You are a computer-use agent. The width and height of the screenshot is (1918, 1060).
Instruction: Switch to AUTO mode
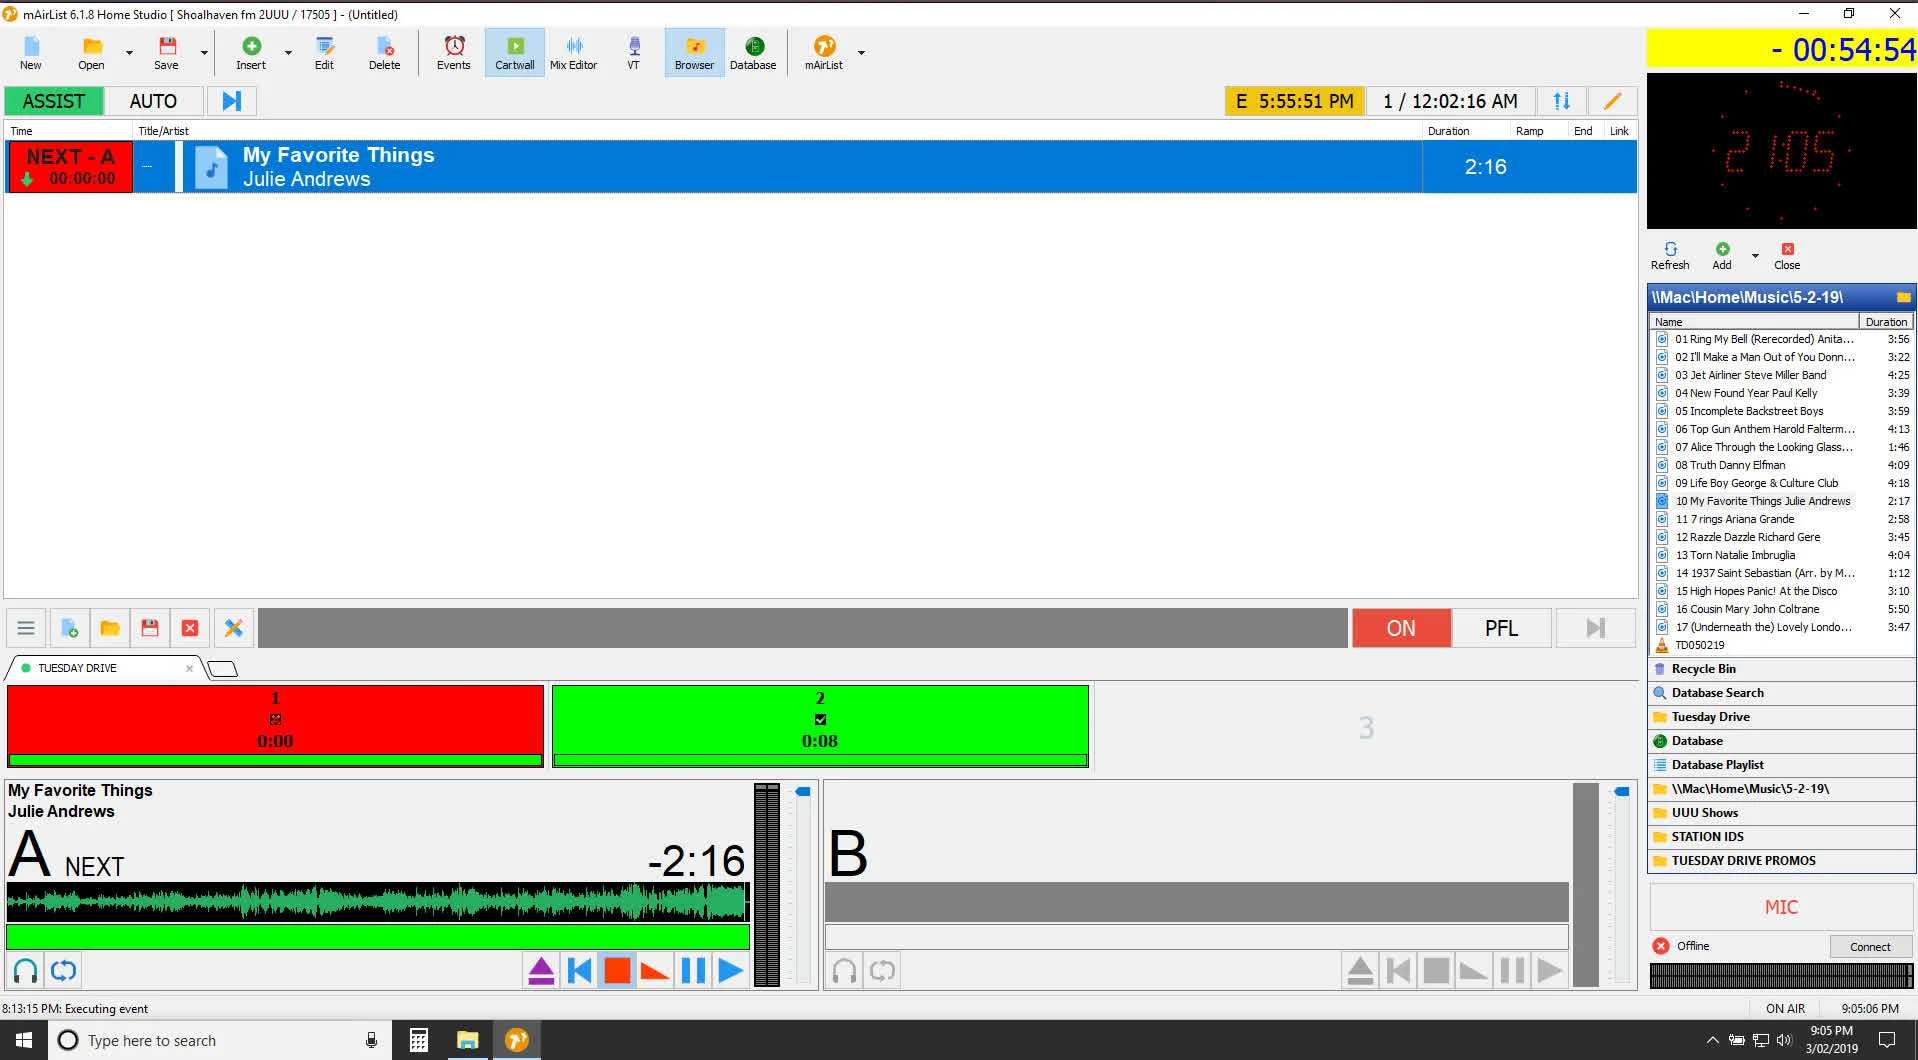(153, 101)
